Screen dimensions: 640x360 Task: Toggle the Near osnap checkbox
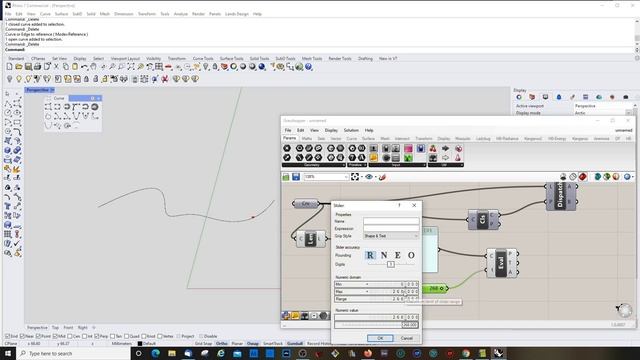(22, 336)
